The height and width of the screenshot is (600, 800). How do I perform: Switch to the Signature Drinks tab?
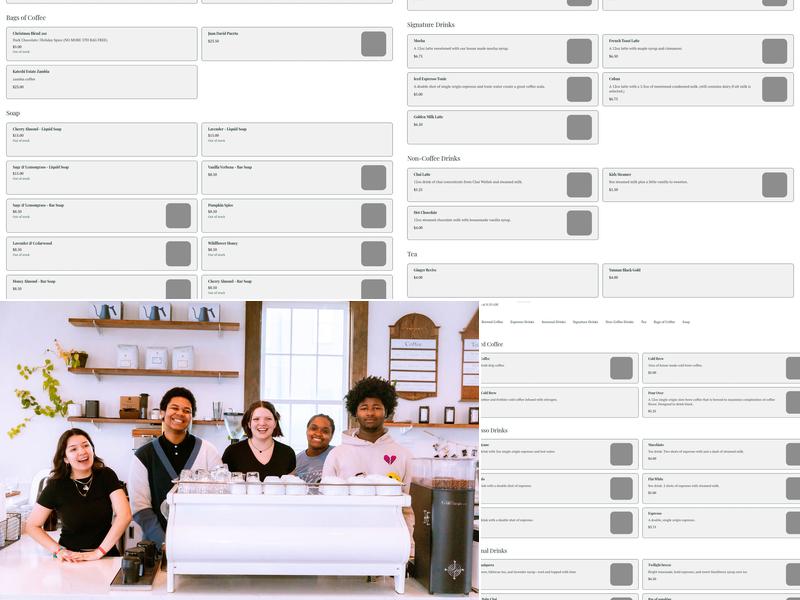[585, 322]
